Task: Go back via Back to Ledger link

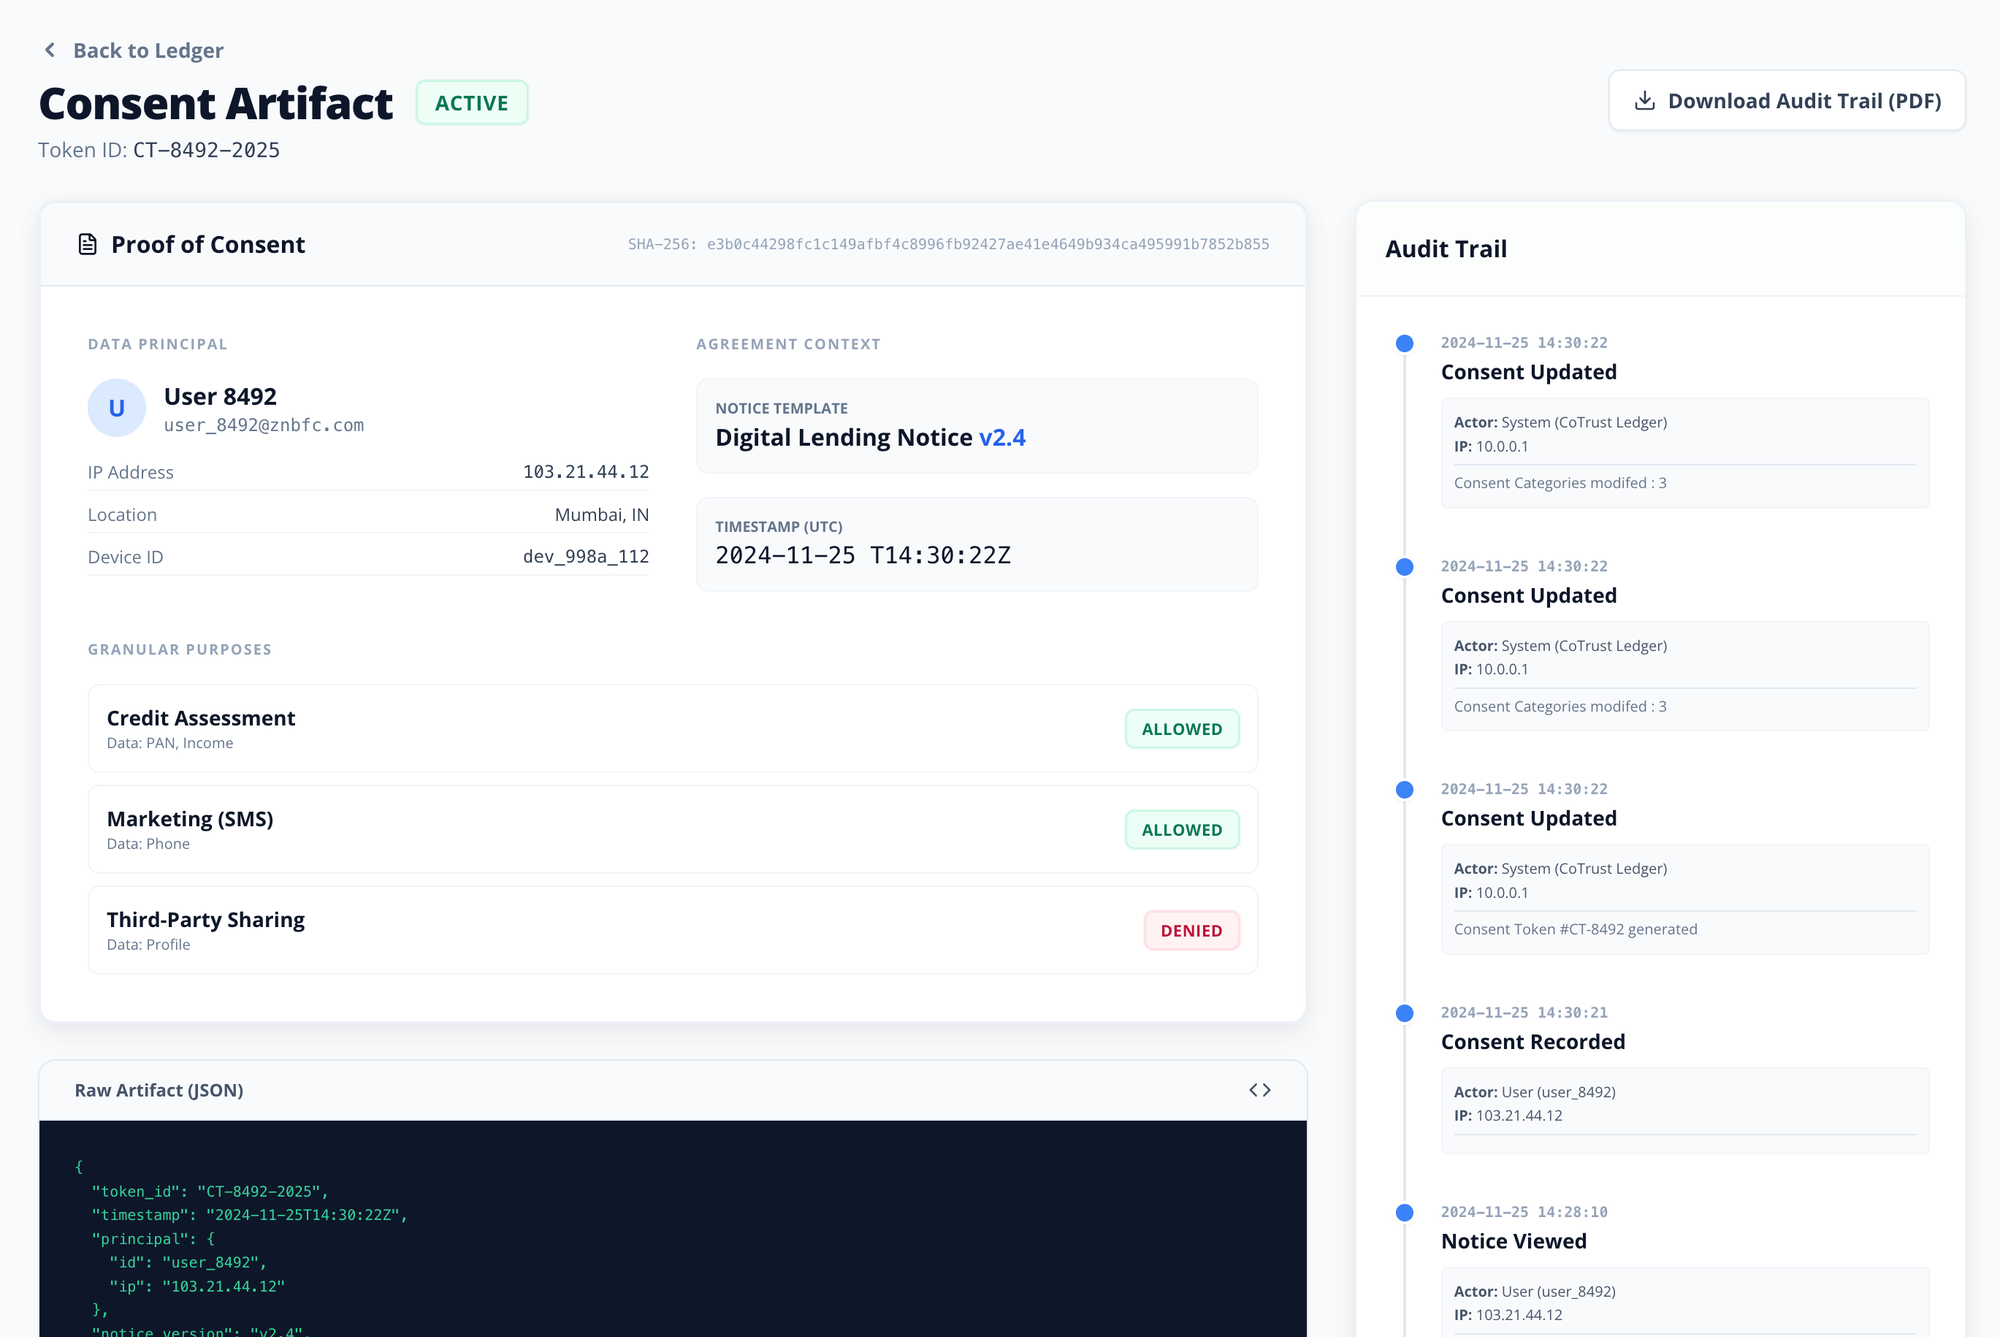Action: click(147, 50)
